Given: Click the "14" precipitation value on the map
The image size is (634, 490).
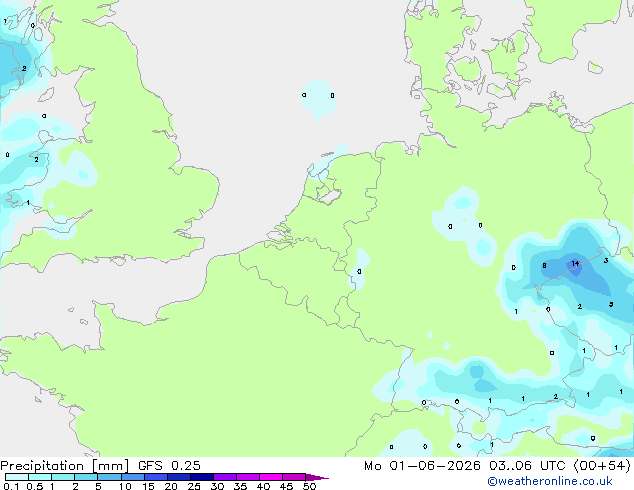Looking at the screenshot, I should tap(575, 264).
